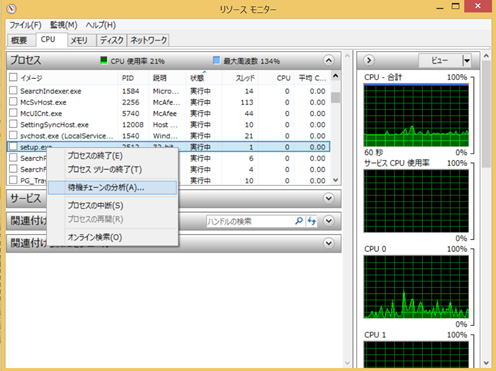The image size is (496, 371).
Task: Open the 監視(M) menu
Action: pos(64,25)
